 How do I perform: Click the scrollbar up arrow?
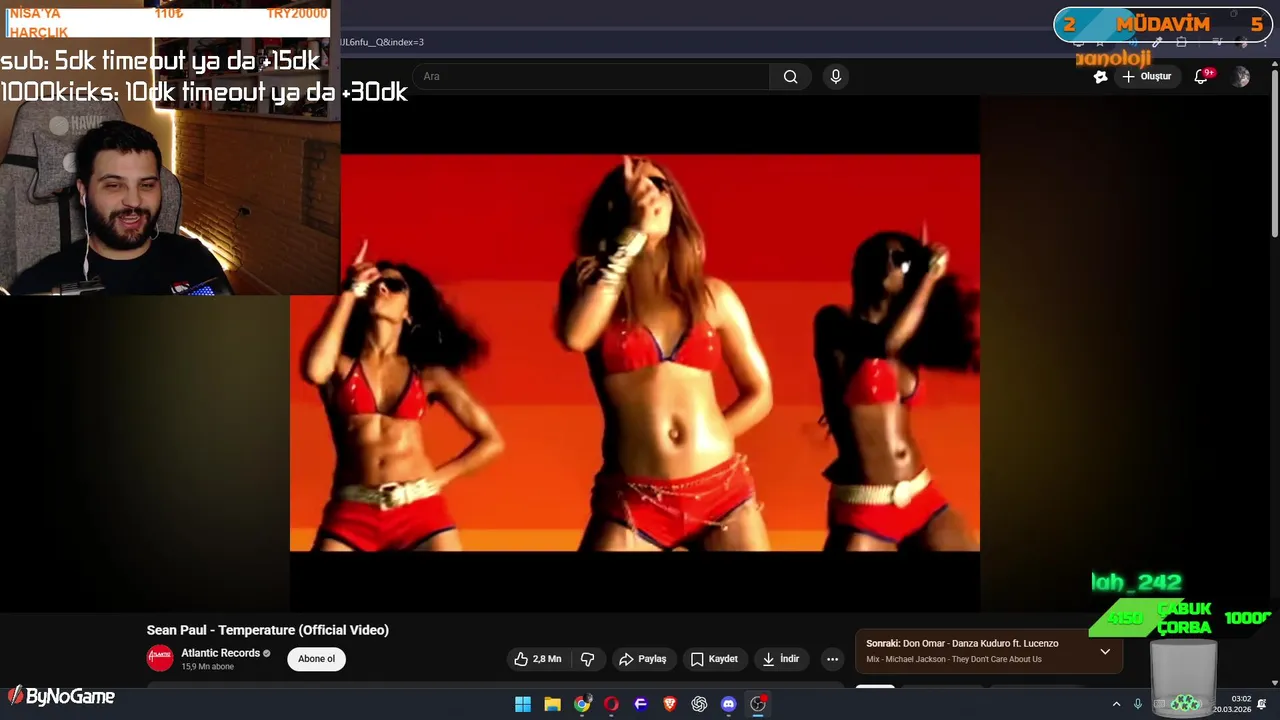tap(1274, 65)
